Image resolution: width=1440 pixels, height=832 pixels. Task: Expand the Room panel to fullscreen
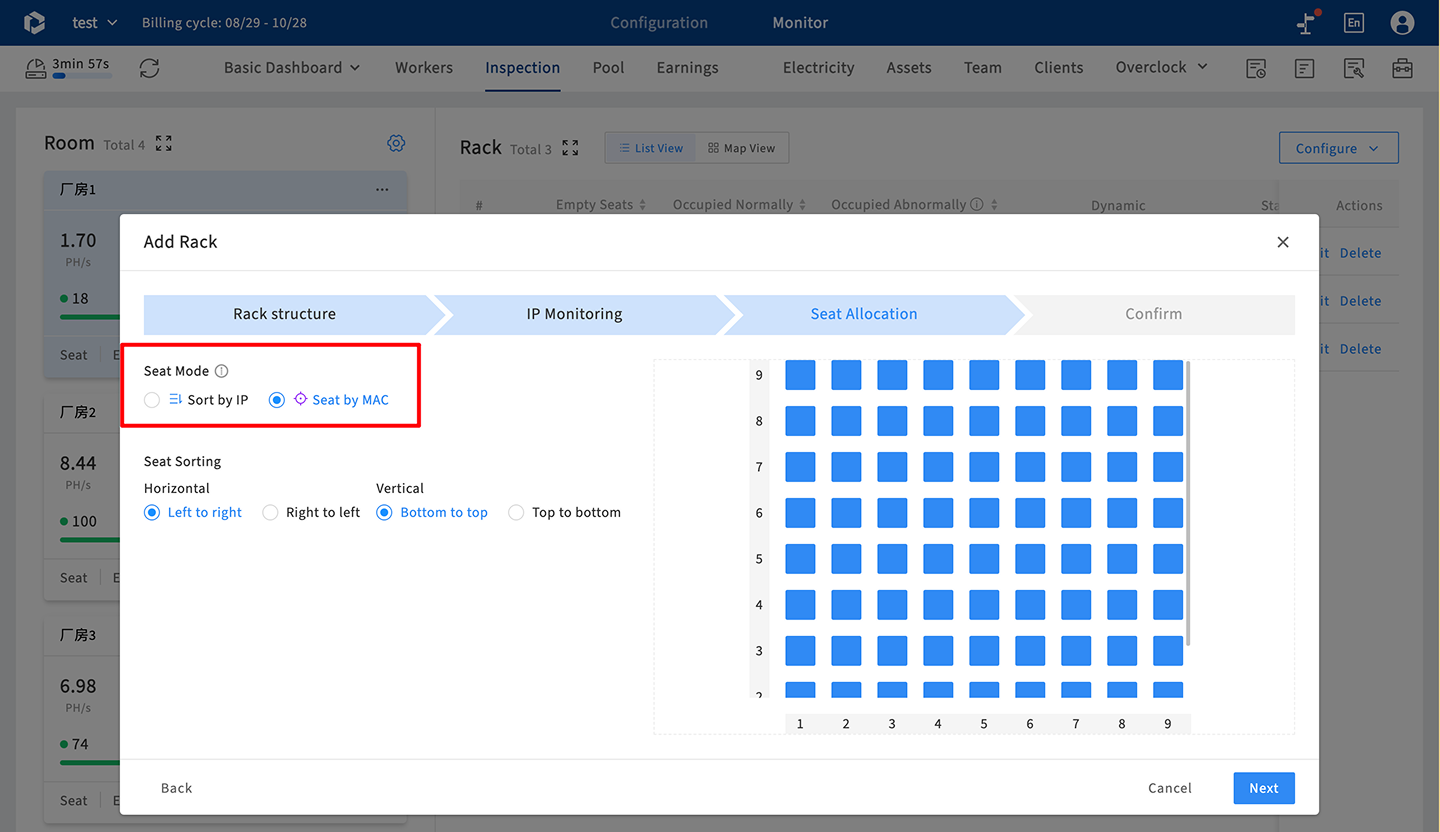[x=164, y=144]
